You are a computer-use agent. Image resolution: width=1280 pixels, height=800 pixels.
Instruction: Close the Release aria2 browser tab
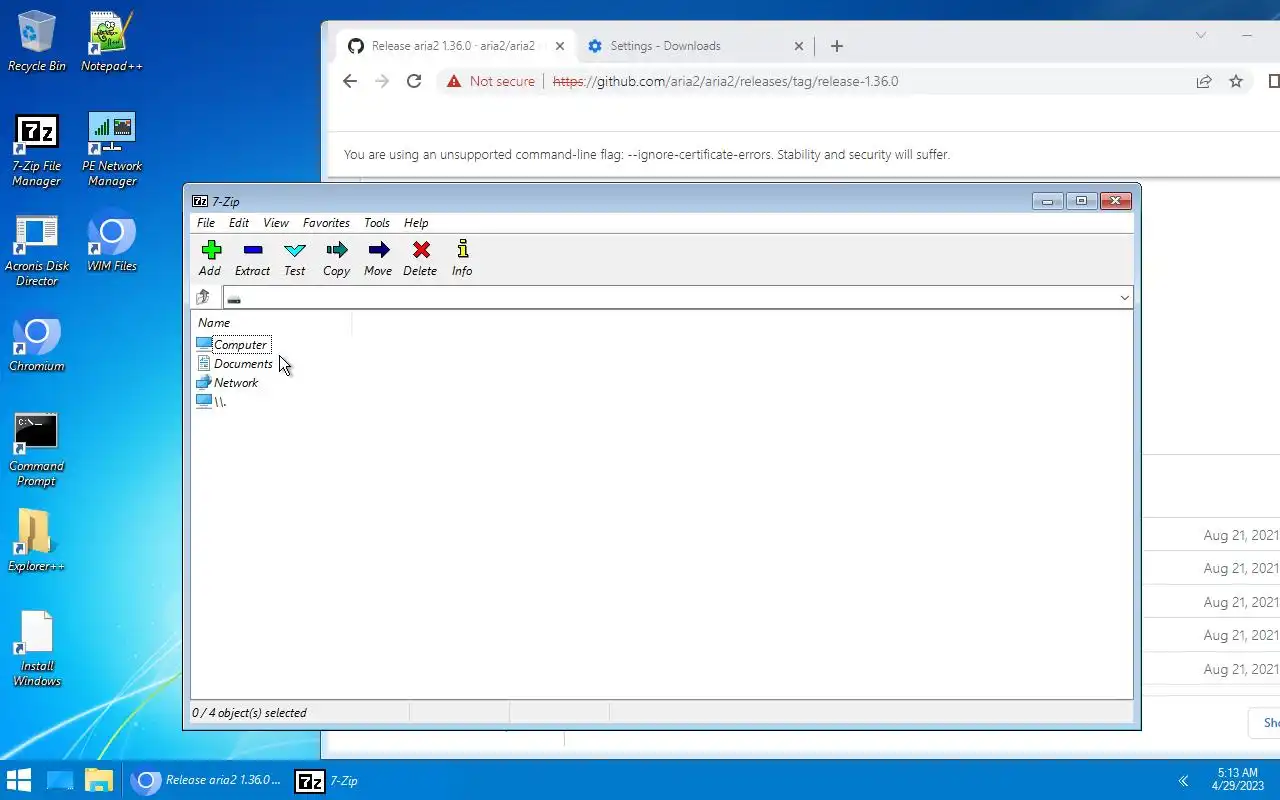pos(560,46)
